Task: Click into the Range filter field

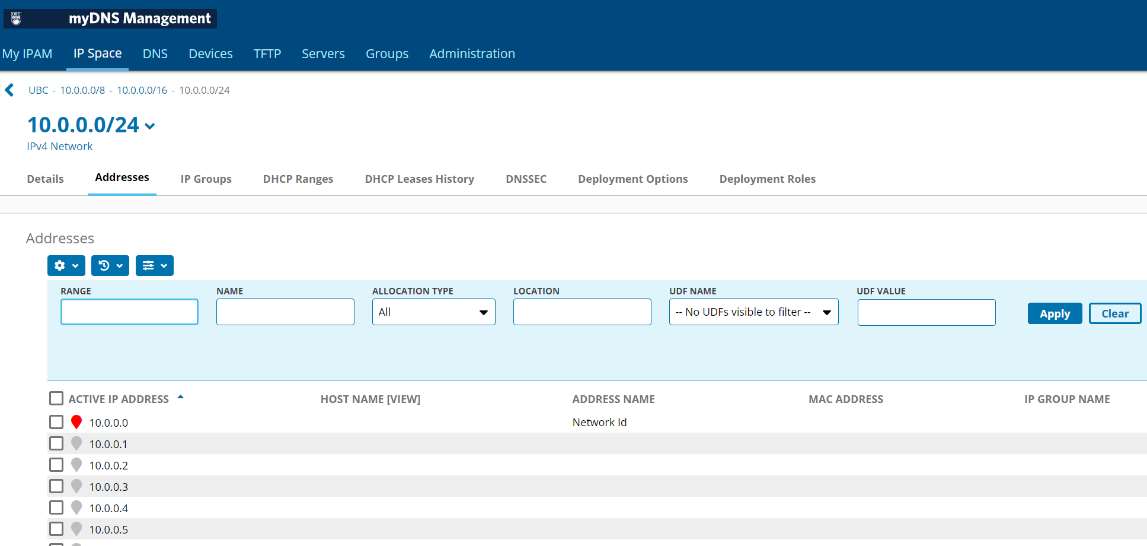Action: pos(129,312)
